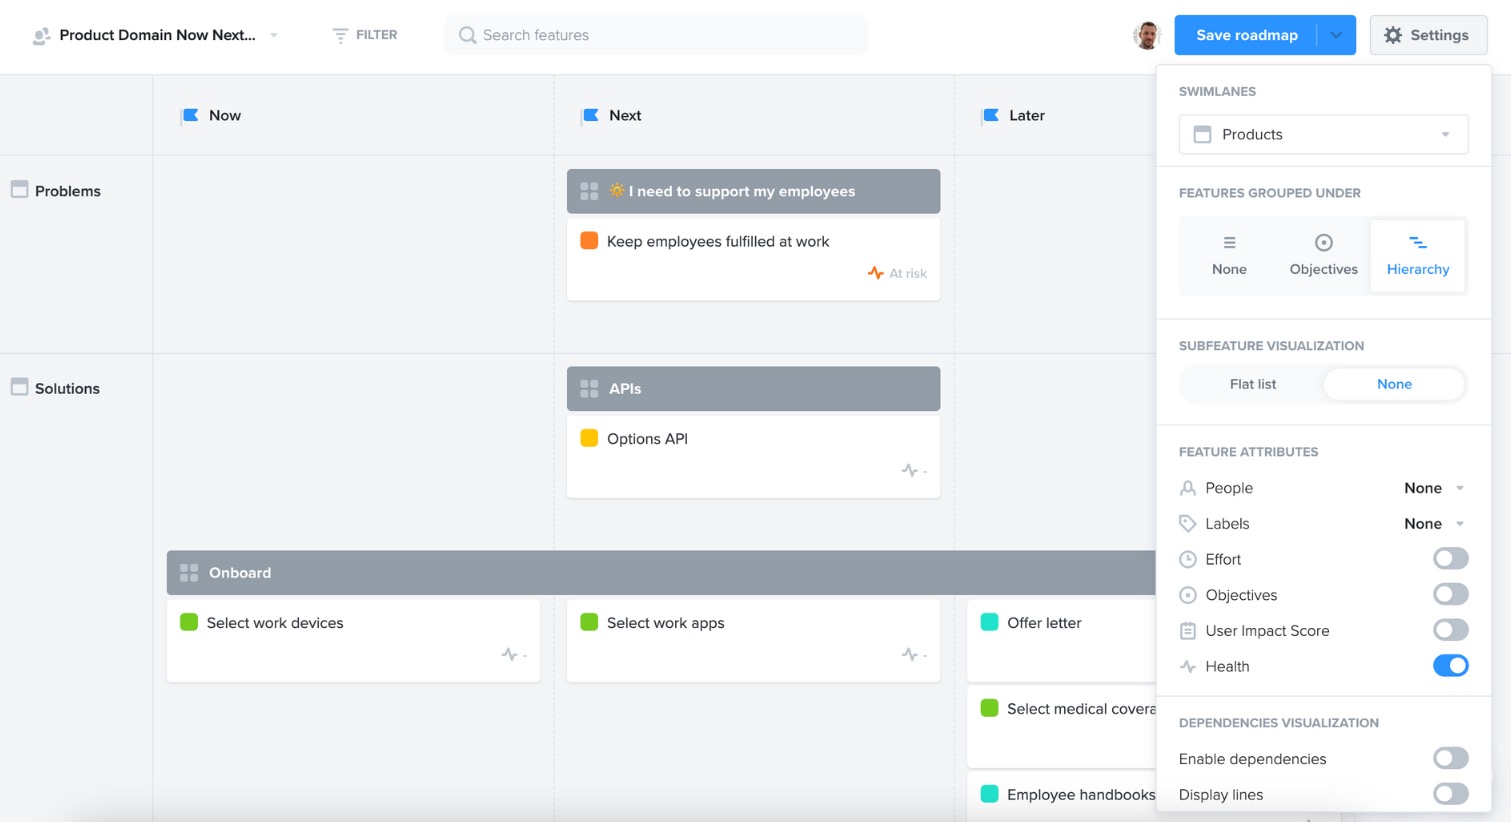
Task: Click the Settings gear icon
Action: pyautogui.click(x=1393, y=35)
